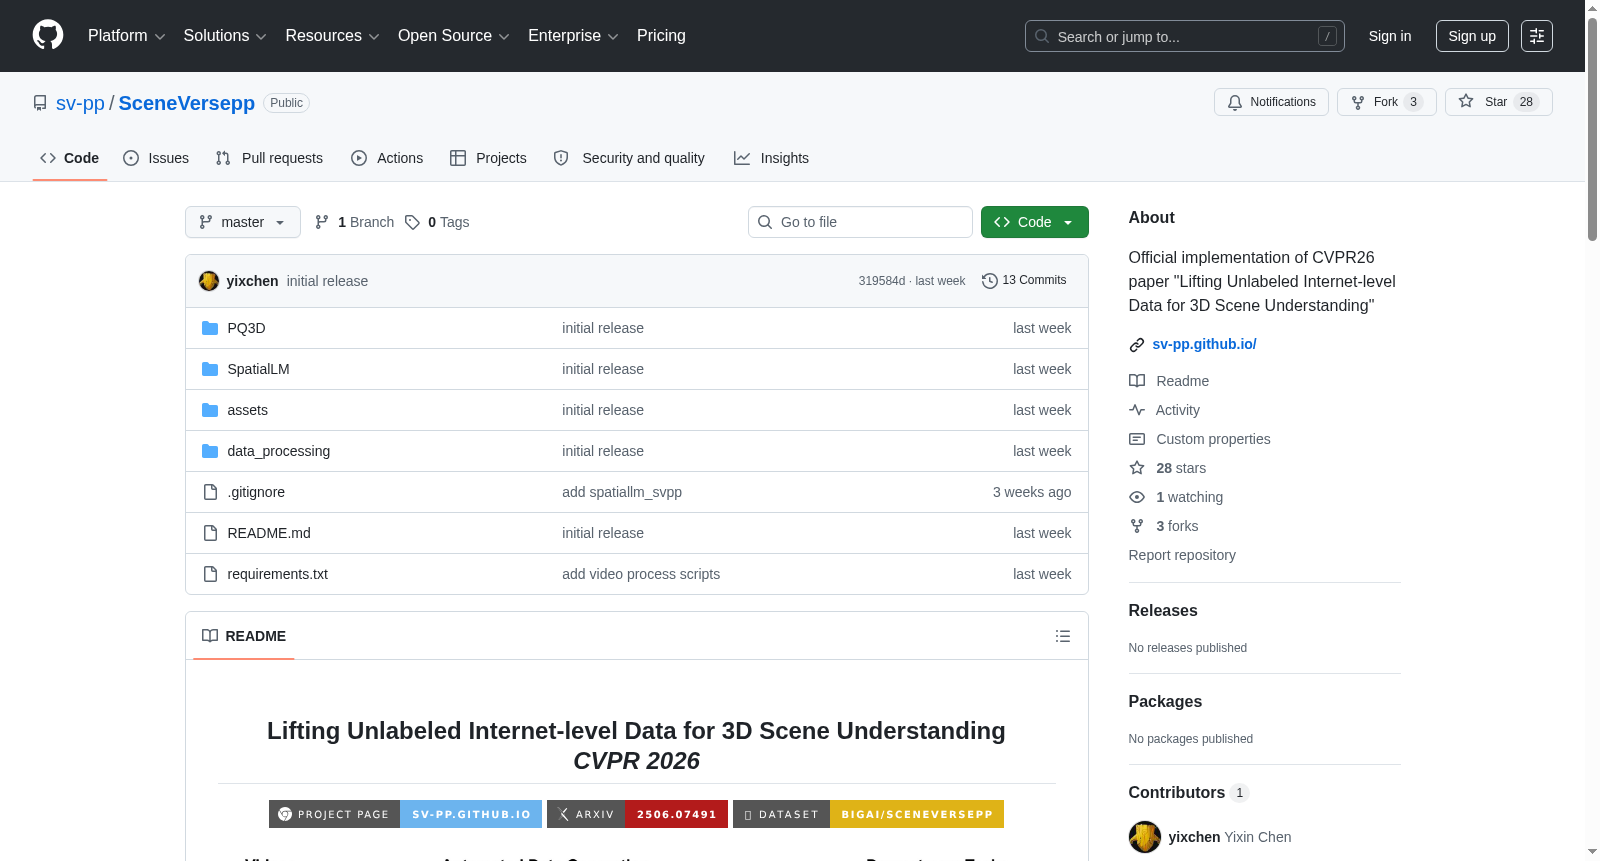Expand the Open Source menu
Image resolution: width=1600 pixels, height=861 pixels.
coord(454,36)
